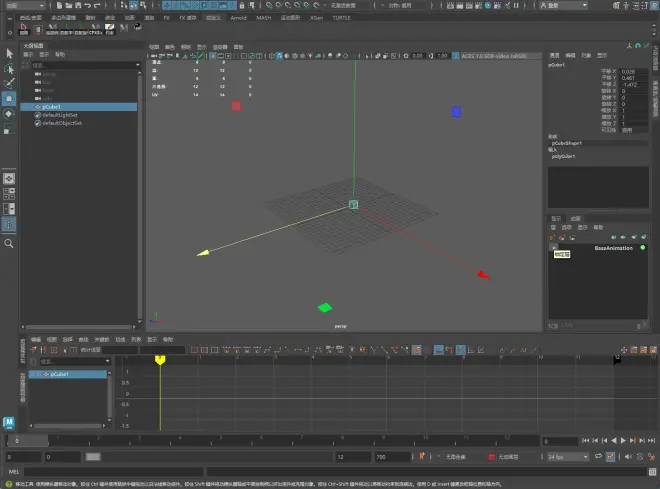660x489 pixels.
Task: Click the red manipulator handle in viewport
Action: (236, 105)
